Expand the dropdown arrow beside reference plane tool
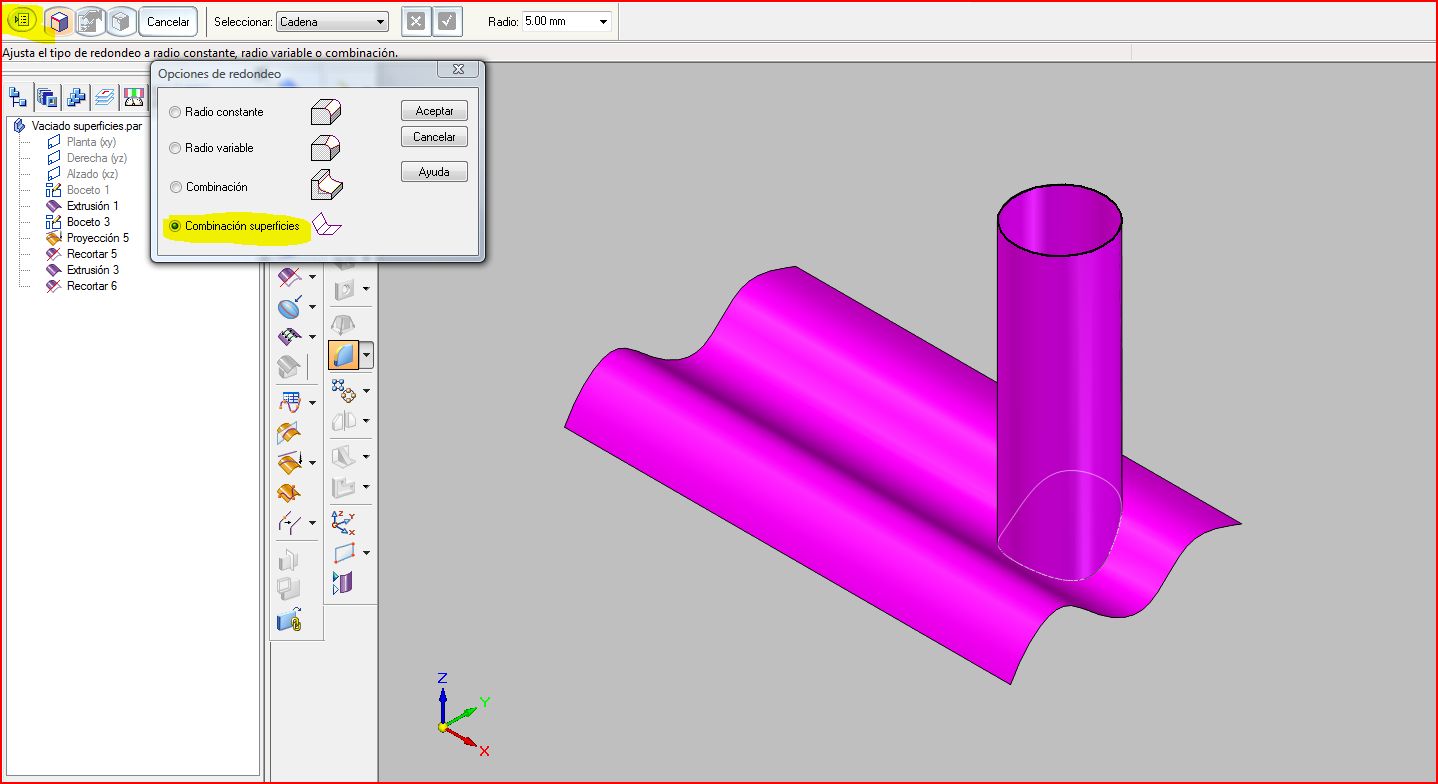 [x=366, y=553]
